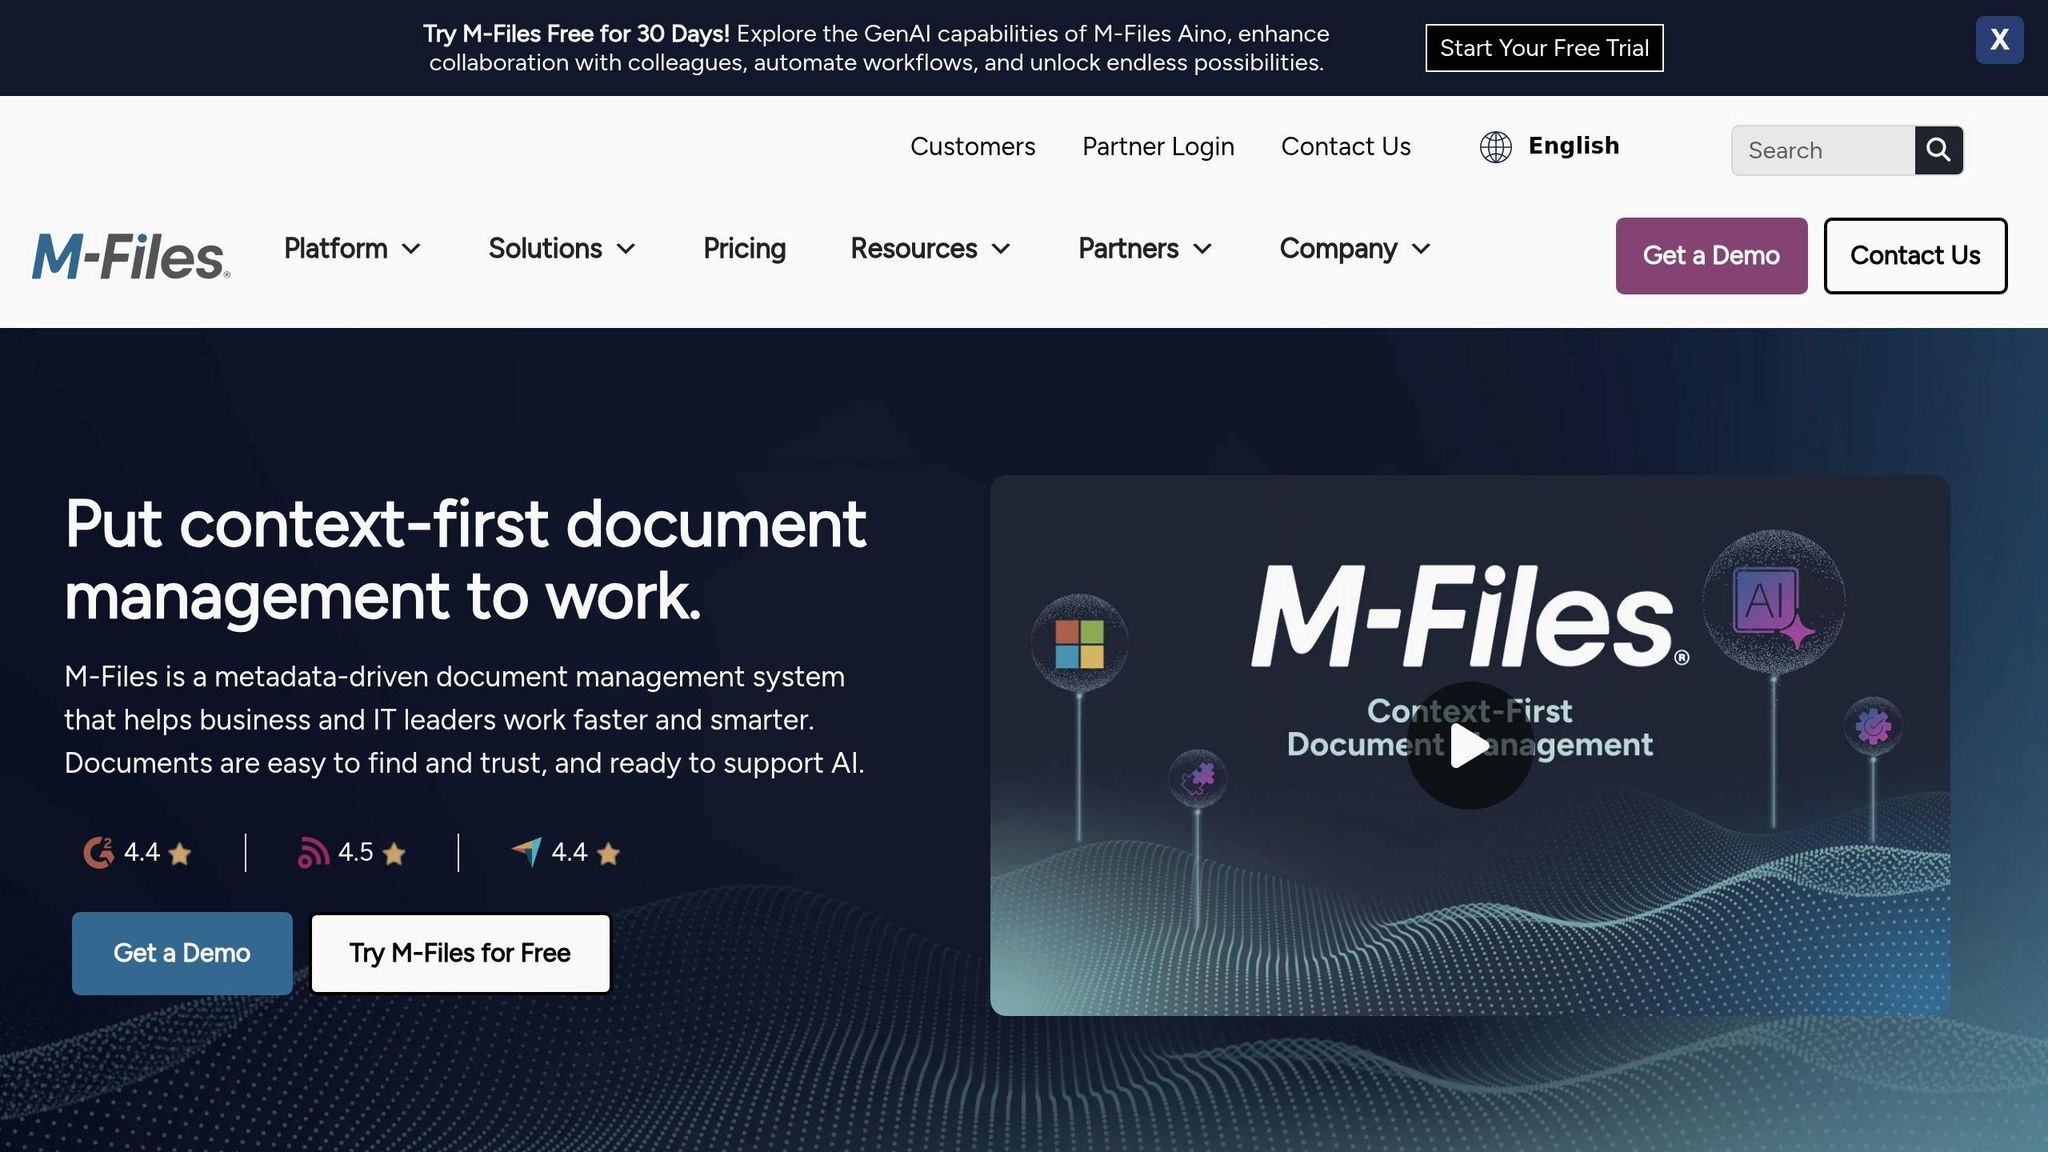Click the magnifier search button

click(1938, 150)
